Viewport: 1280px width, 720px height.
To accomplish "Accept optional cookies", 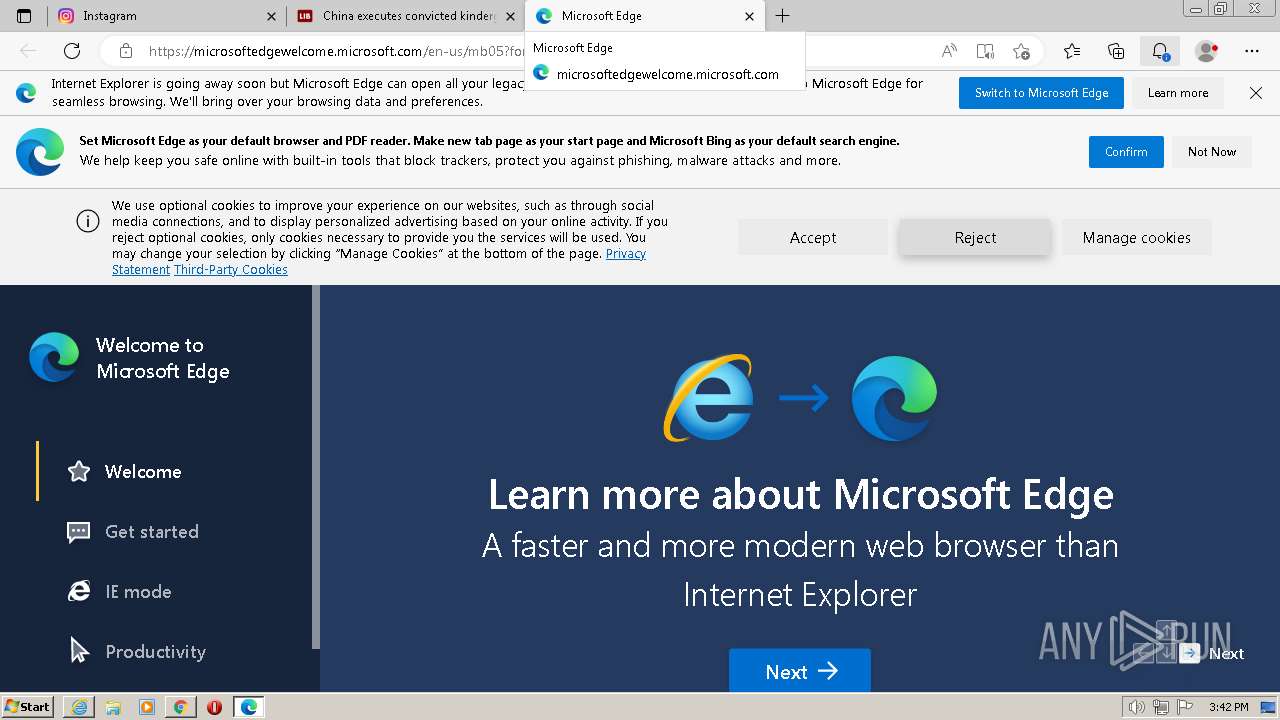I will coord(813,237).
